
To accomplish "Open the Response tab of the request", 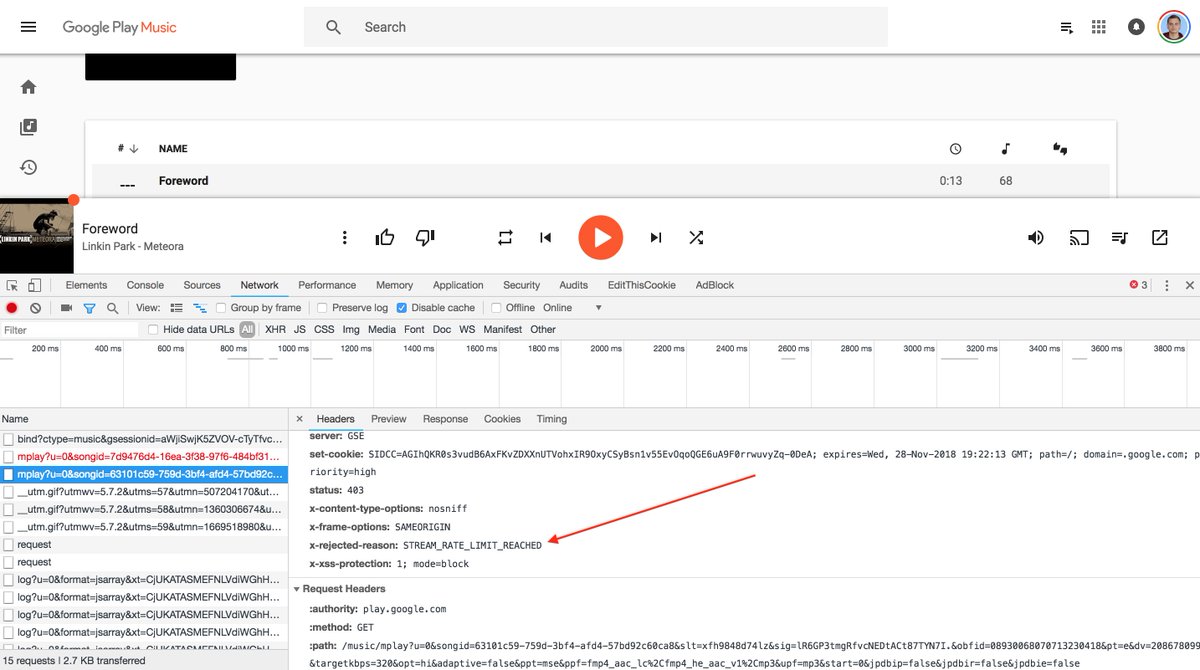I will click(x=445, y=419).
